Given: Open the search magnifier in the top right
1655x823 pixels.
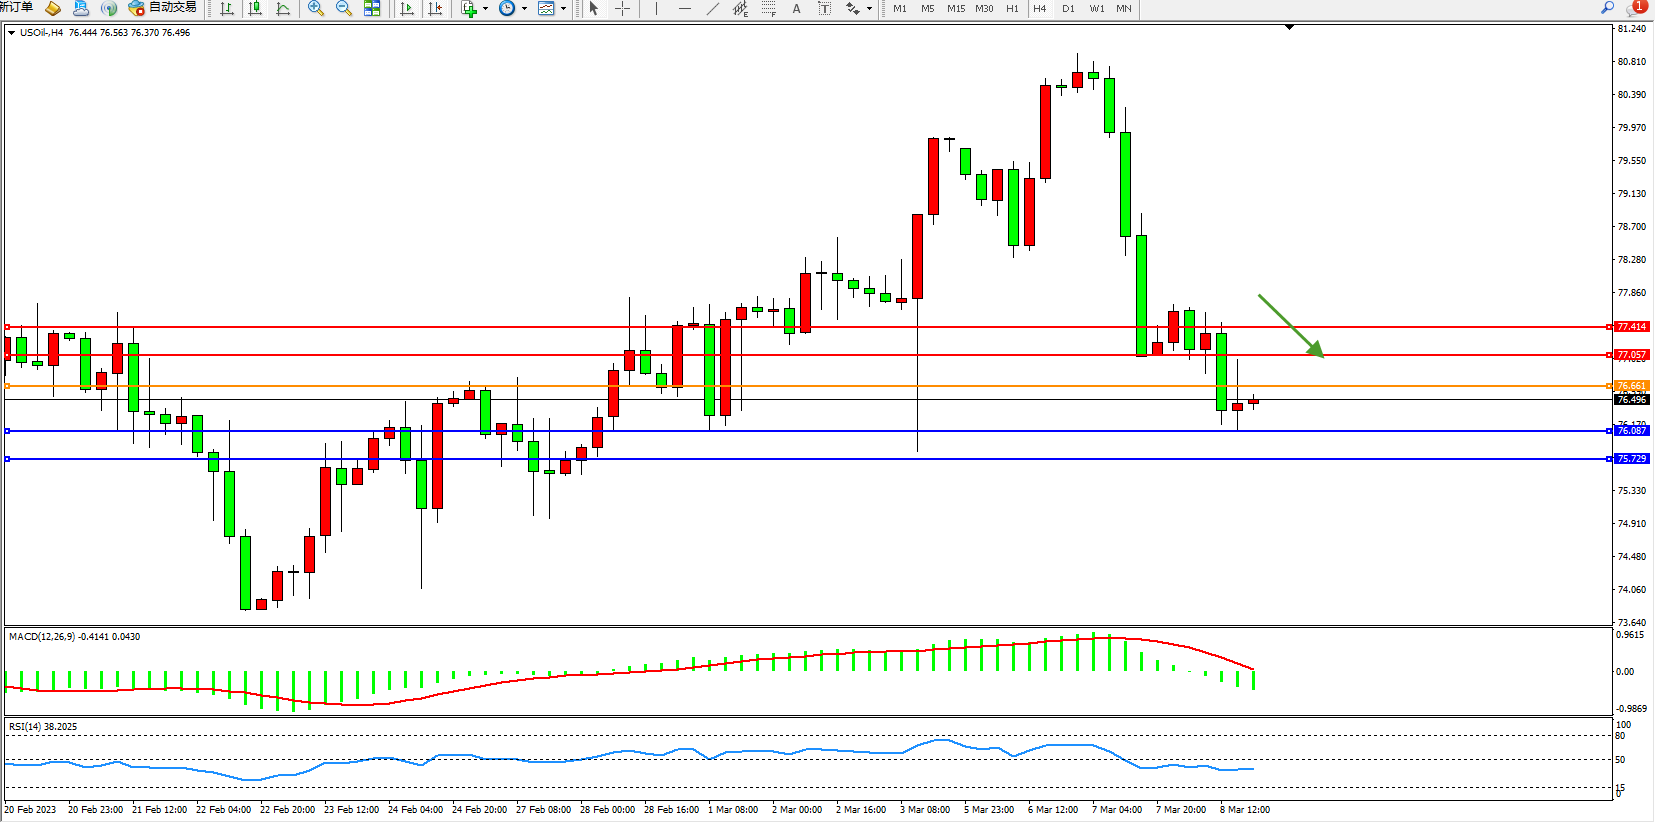Looking at the screenshot, I should 1608,8.
